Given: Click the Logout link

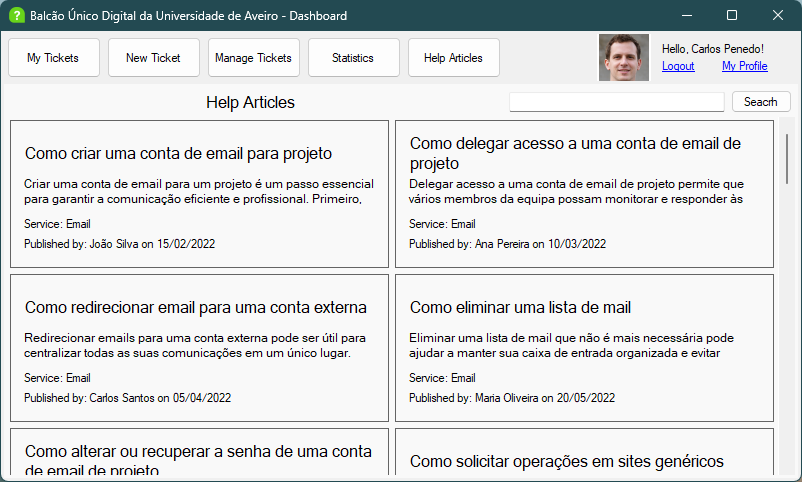Looking at the screenshot, I should pos(678,66).
